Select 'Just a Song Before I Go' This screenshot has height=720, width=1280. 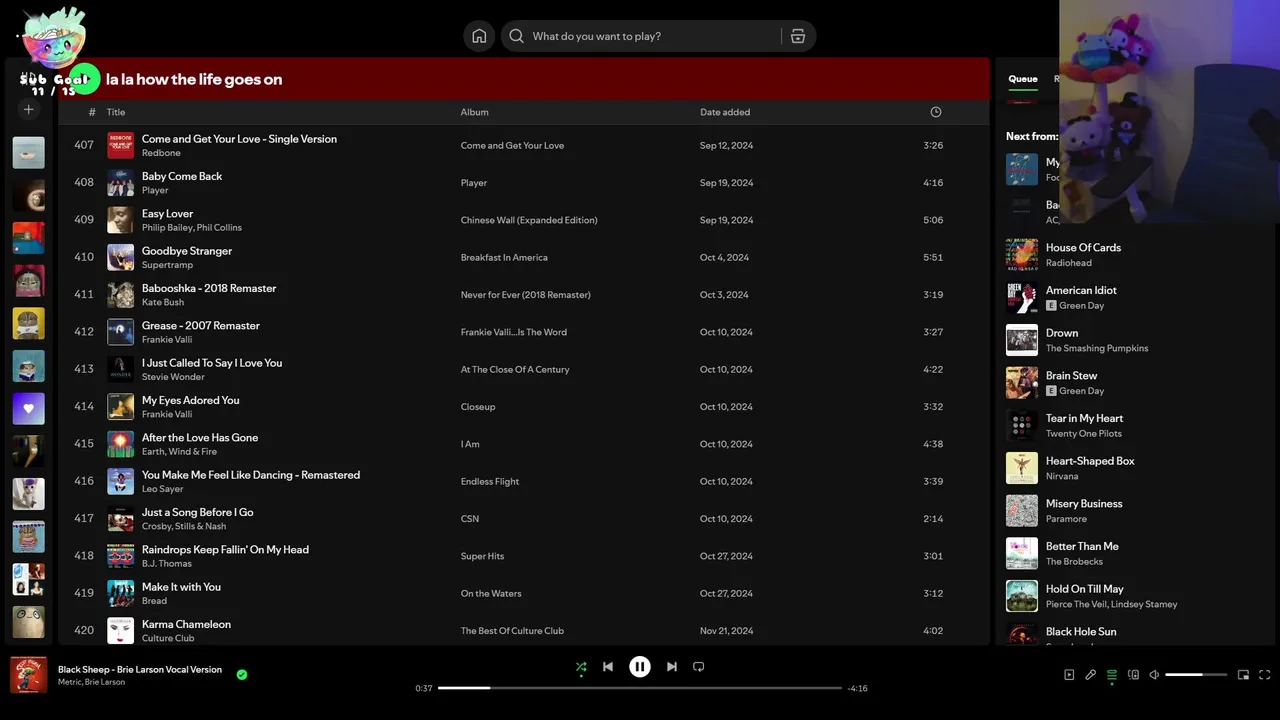(x=198, y=512)
